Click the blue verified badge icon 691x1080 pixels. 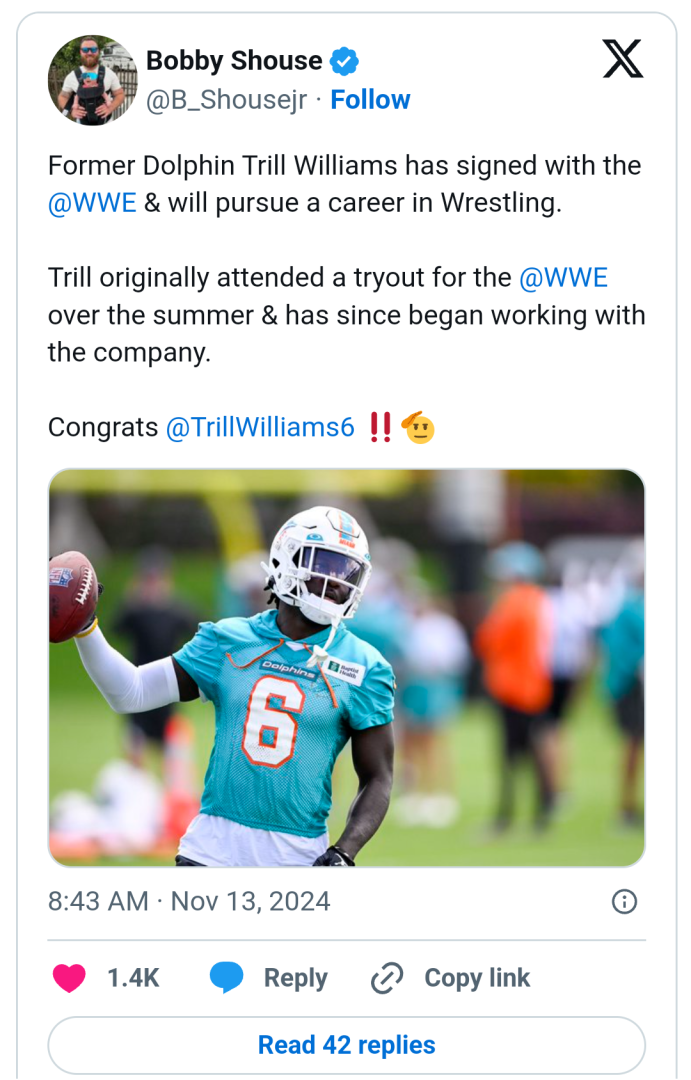pyautogui.click(x=345, y=61)
